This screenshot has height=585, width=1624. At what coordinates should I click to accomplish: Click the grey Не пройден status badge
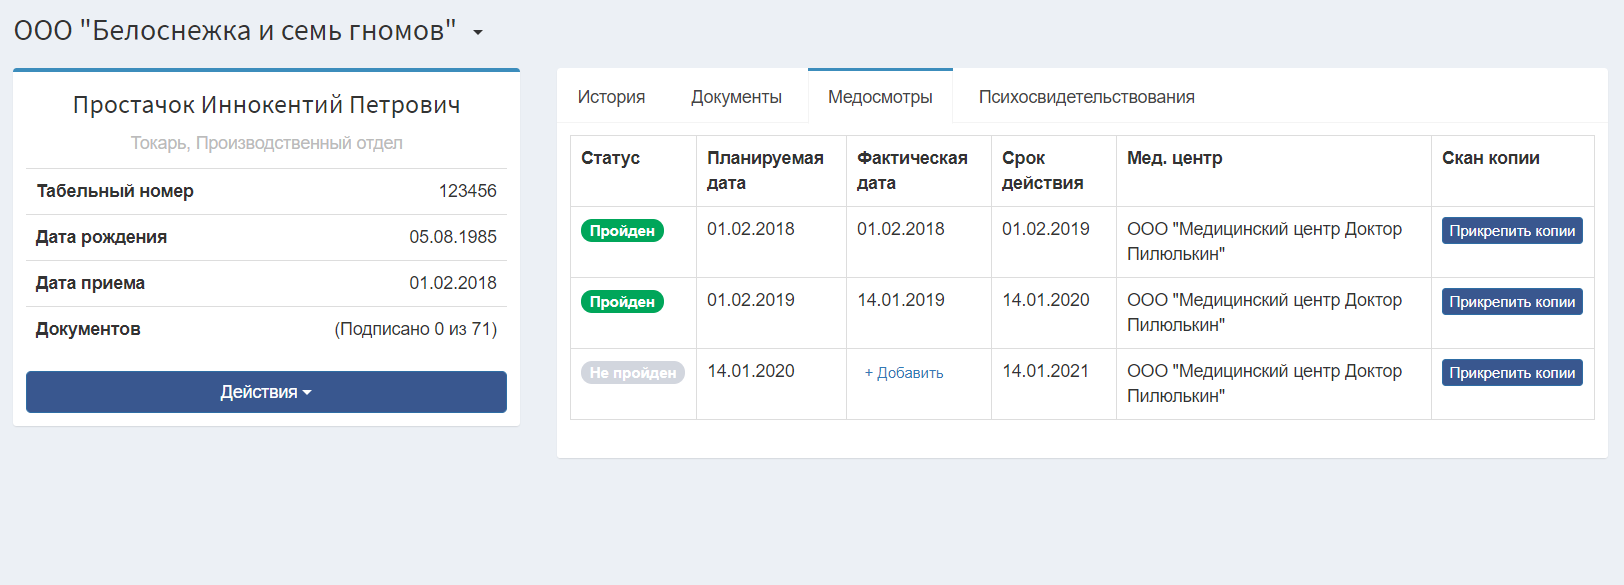click(x=633, y=373)
